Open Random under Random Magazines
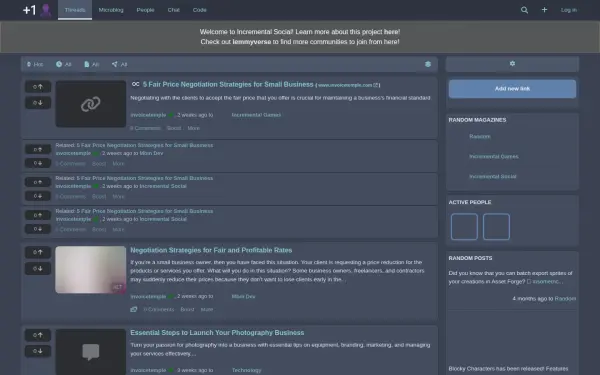This screenshot has height=375, width=600. [480, 136]
